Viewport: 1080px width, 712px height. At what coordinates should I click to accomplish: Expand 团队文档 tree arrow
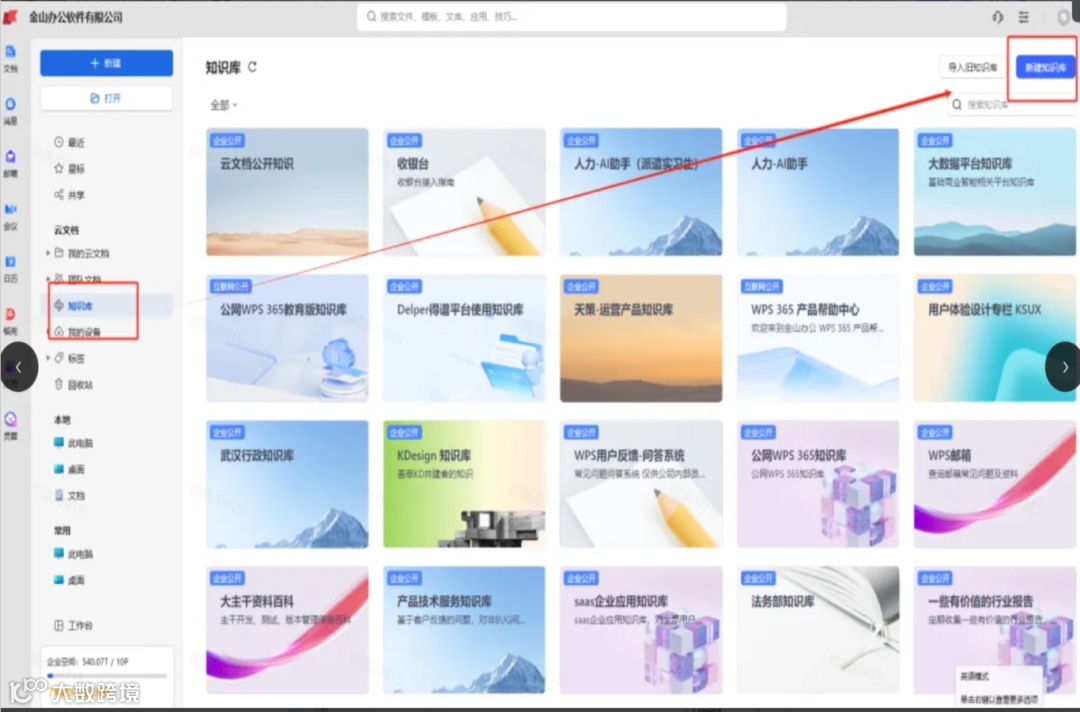coord(48,279)
